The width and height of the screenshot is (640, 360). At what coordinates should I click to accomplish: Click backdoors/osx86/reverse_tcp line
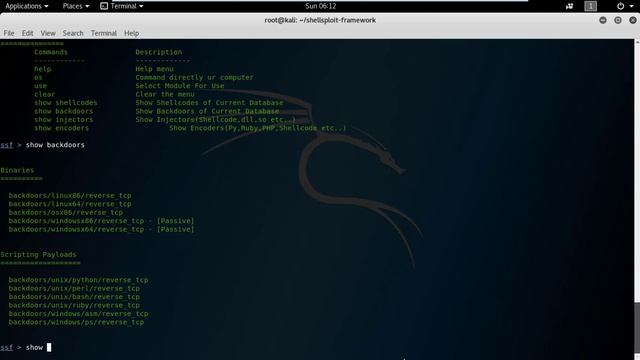[66, 213]
